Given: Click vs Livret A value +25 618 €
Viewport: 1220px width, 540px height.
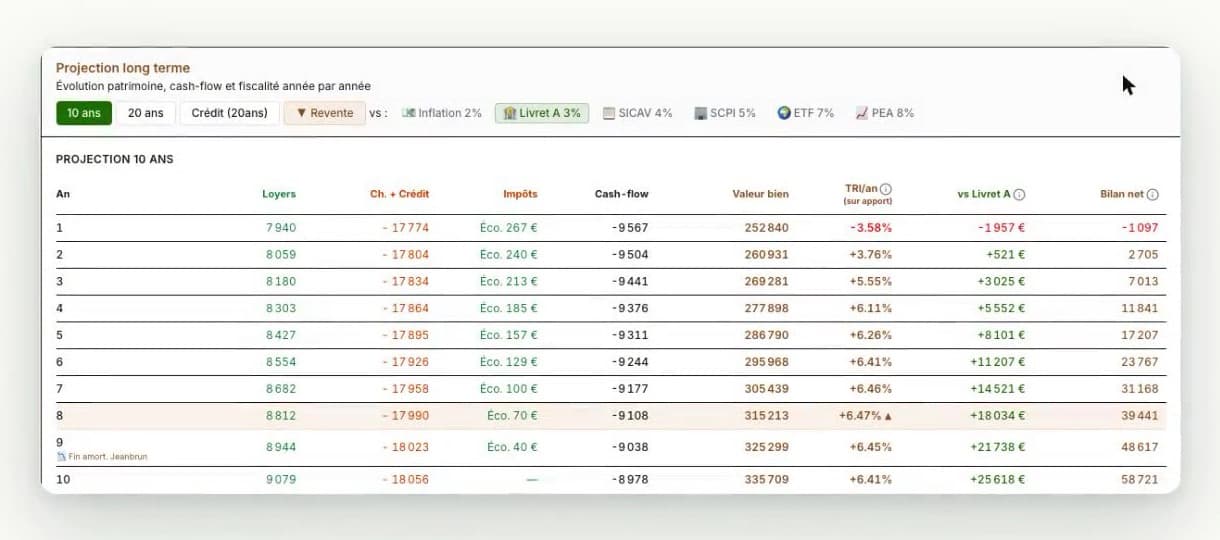Looking at the screenshot, I should click(998, 480).
